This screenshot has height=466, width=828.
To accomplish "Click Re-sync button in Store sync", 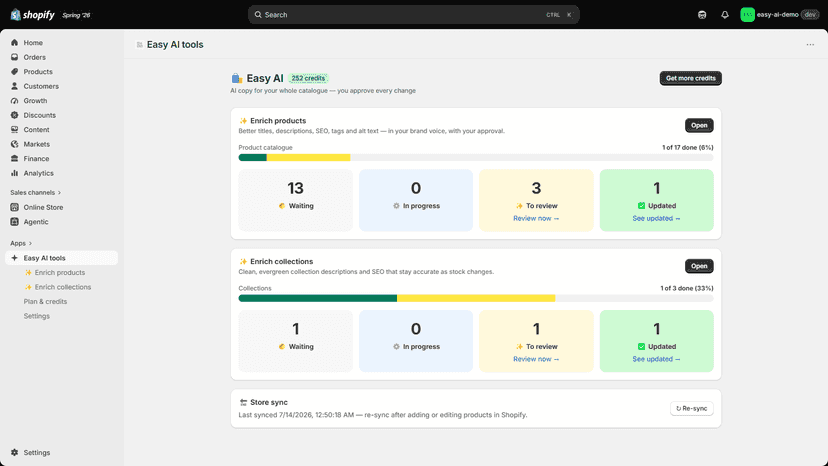I will [692, 408].
